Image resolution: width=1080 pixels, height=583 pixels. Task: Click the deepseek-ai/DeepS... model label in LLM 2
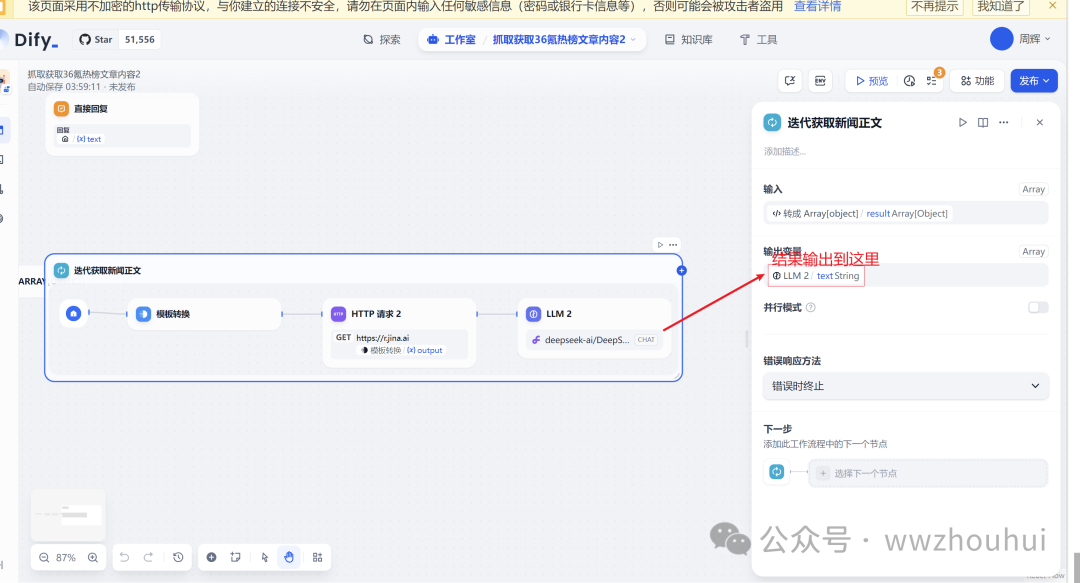click(587, 340)
